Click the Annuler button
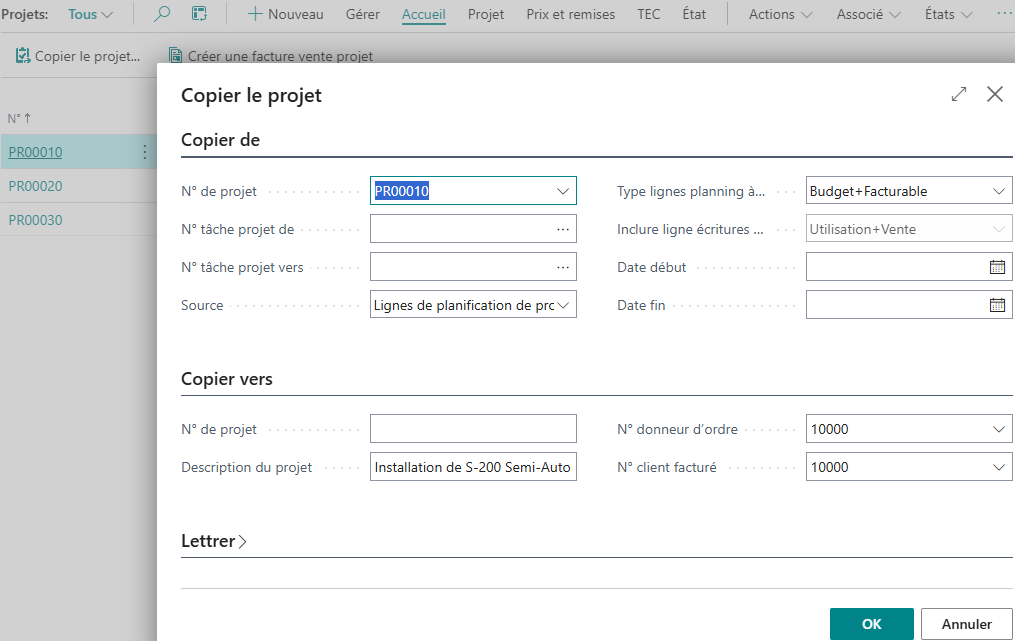 [x=966, y=624]
